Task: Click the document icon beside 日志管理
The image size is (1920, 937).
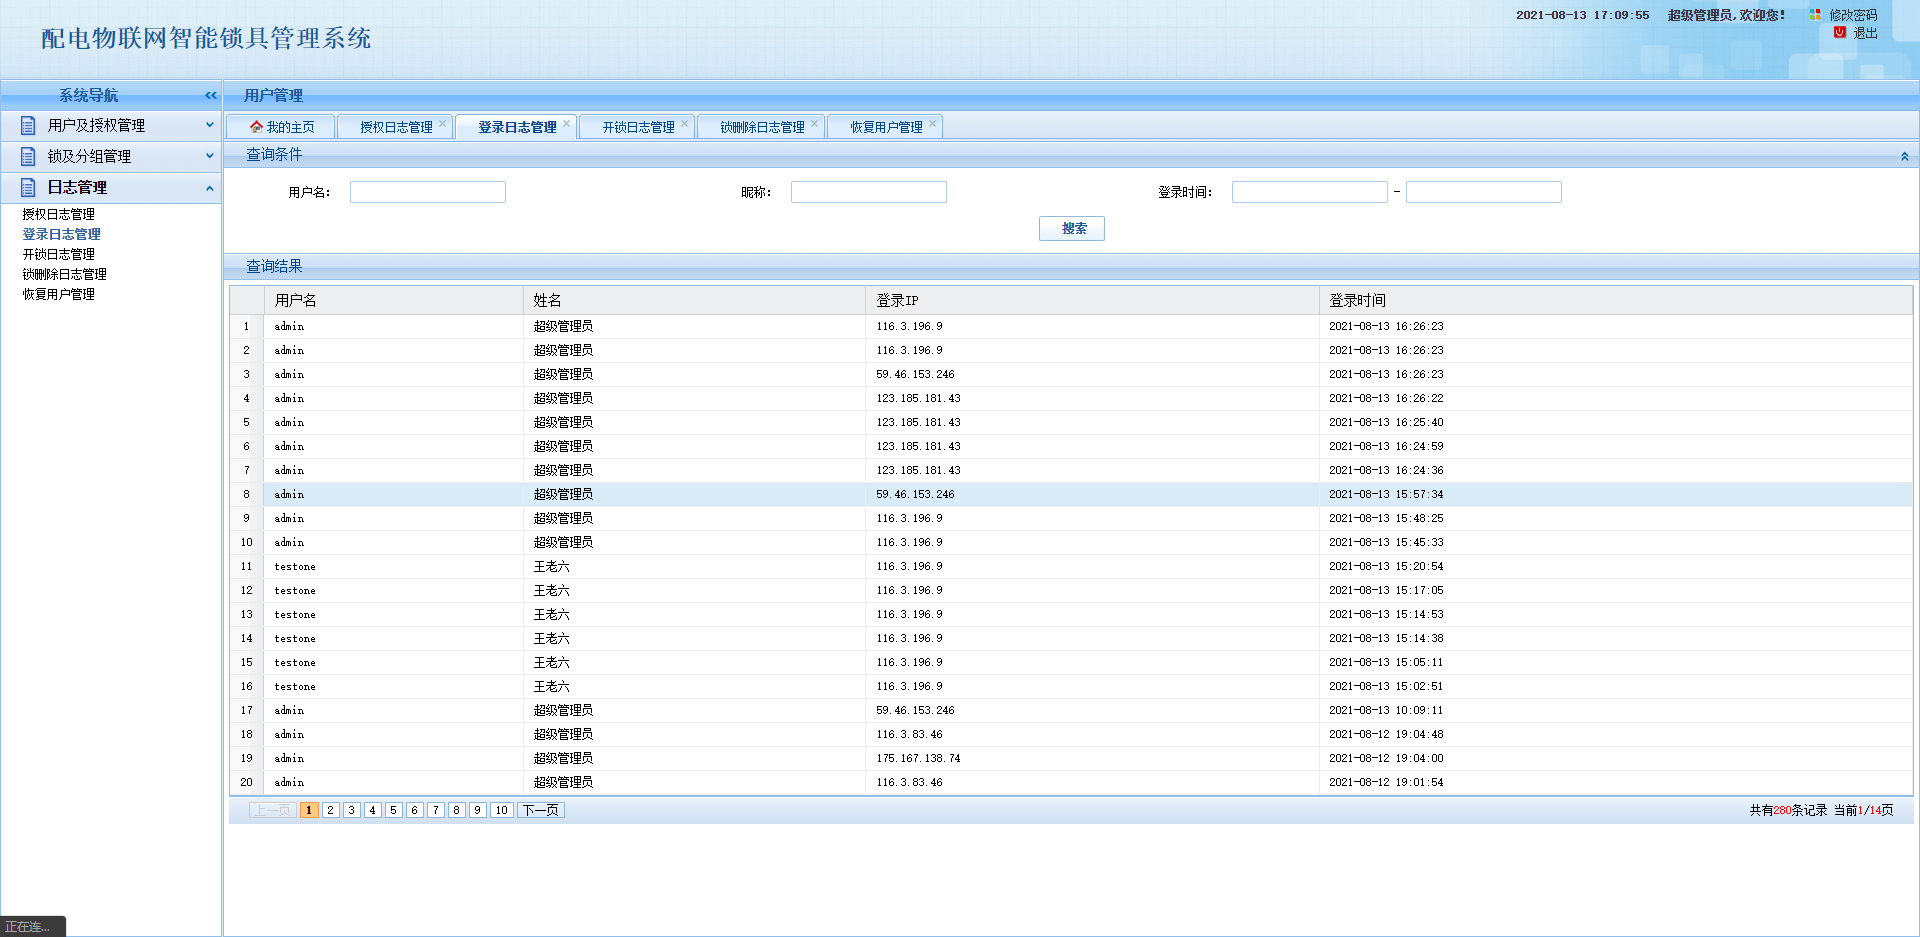Action: click(x=28, y=187)
